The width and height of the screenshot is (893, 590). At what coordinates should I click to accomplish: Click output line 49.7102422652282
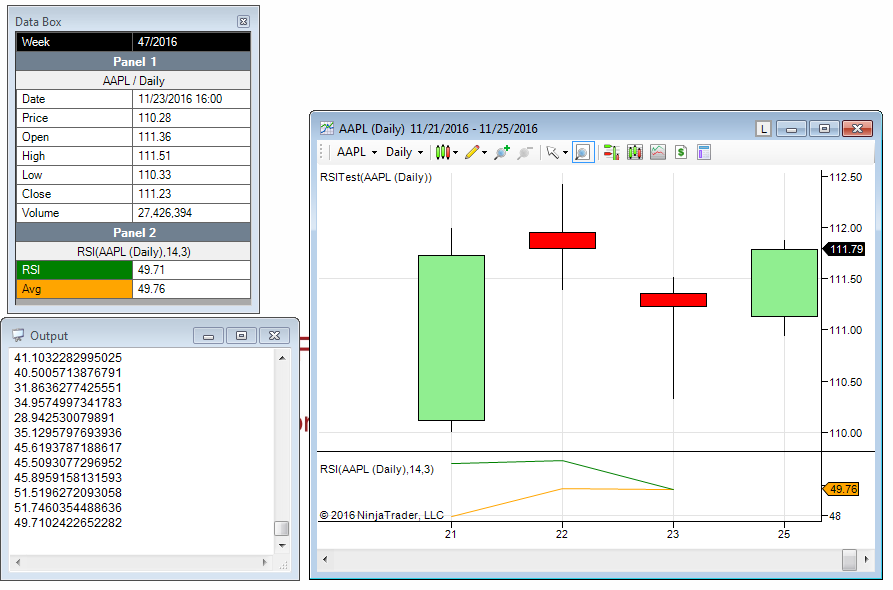pos(68,523)
